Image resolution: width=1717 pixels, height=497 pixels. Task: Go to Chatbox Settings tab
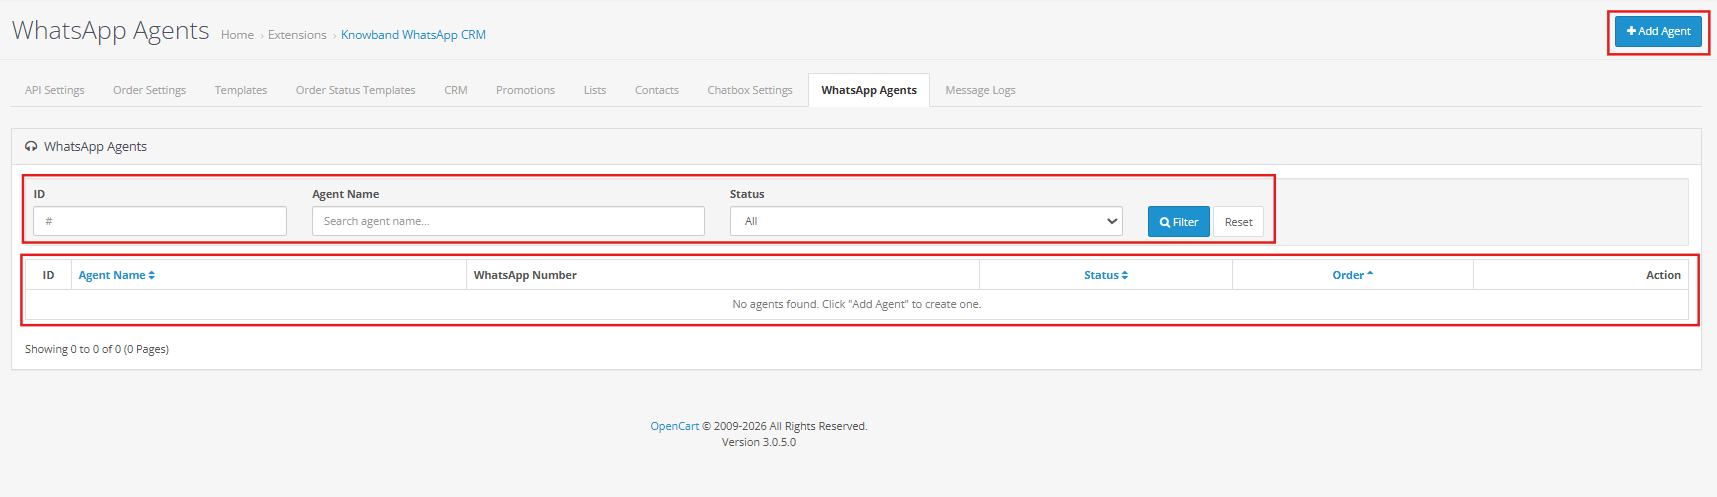click(750, 90)
